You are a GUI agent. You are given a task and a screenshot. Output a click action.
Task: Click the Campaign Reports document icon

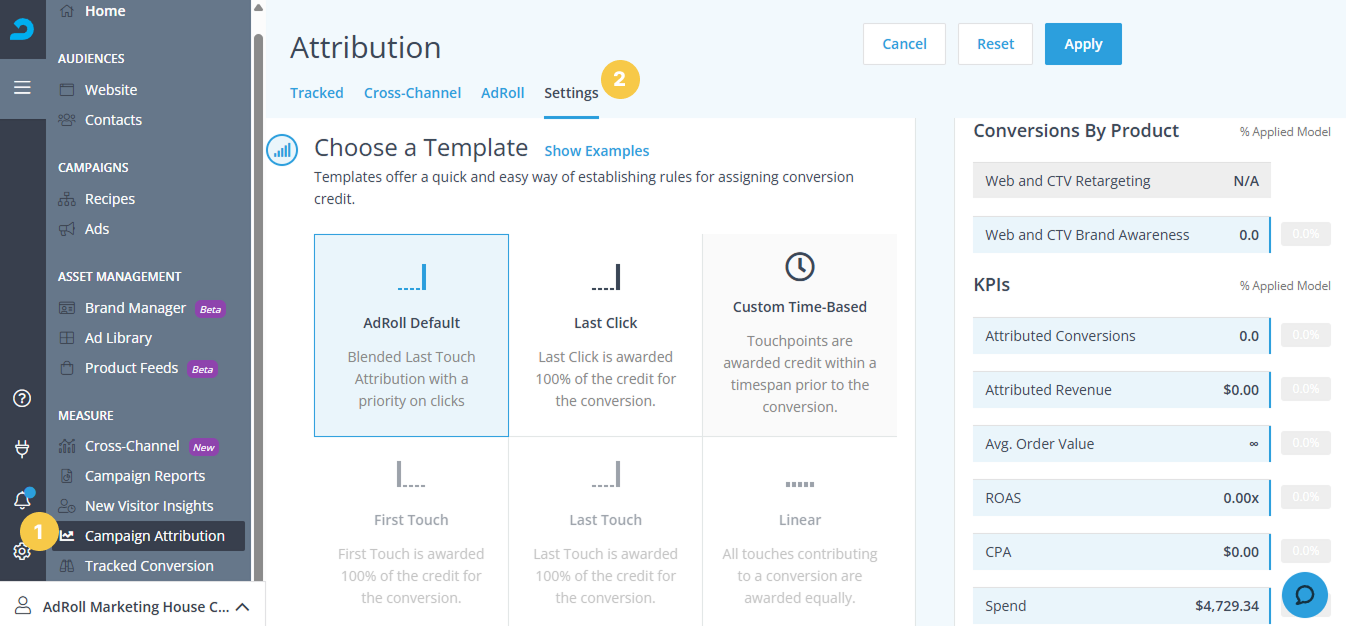67,476
